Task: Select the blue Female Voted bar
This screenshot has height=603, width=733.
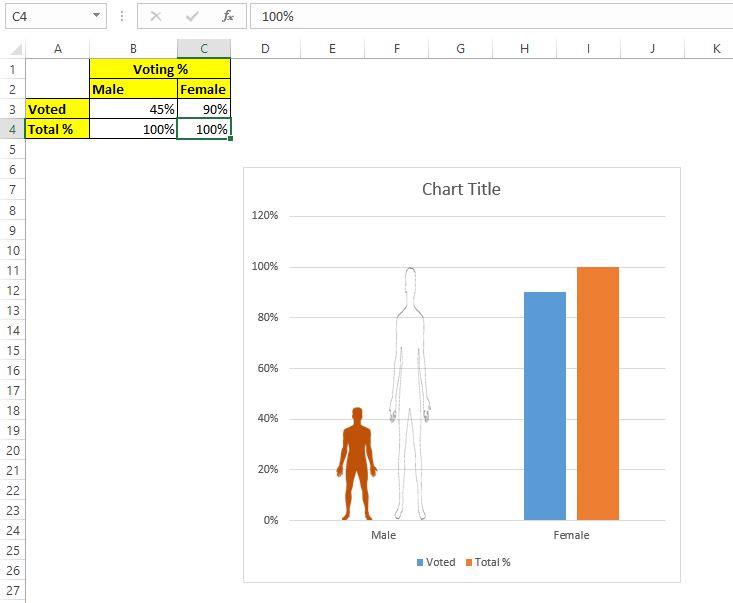Action: point(545,406)
